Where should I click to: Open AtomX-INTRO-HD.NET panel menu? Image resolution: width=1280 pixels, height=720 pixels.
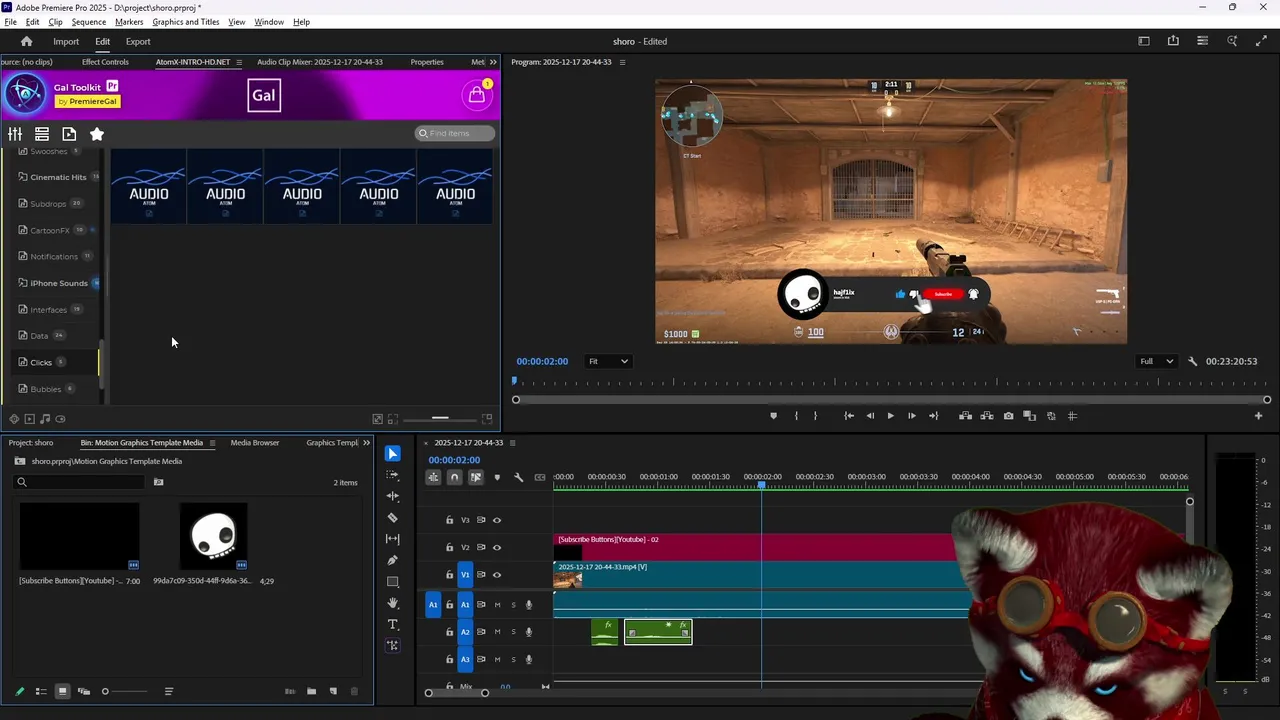click(238, 62)
